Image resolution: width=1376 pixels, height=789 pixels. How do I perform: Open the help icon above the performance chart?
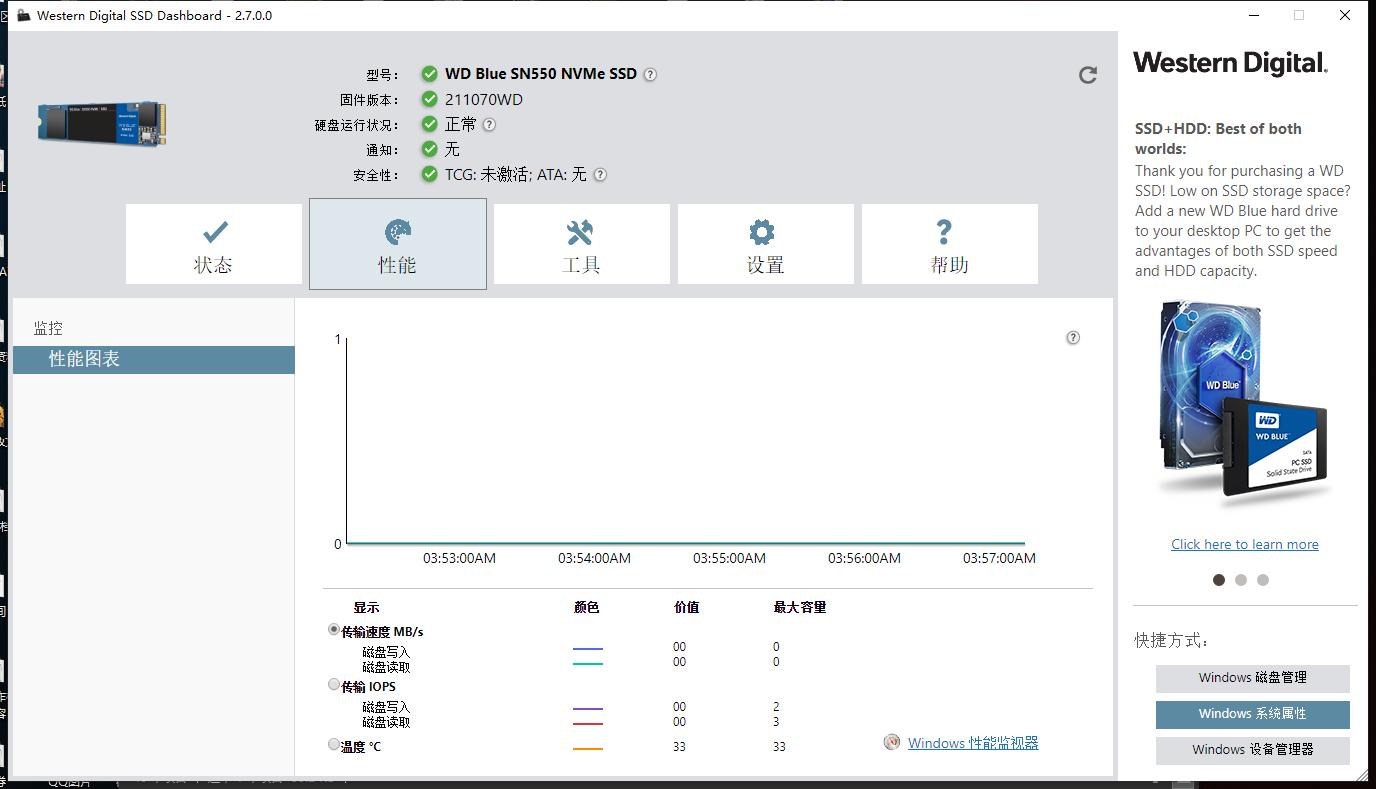pos(1072,338)
